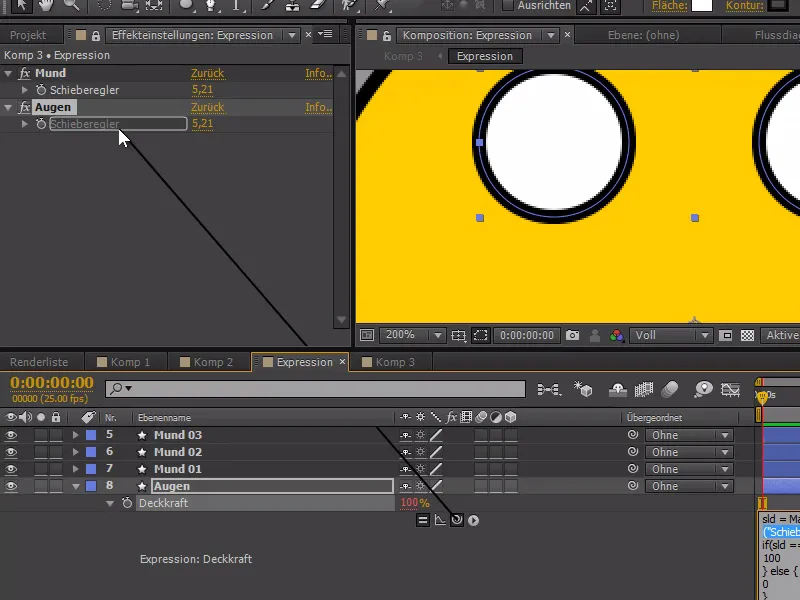Open the Übergeordnet dropdown for the Augen layer
Screen dimensions: 800x600
pyautogui.click(x=692, y=486)
